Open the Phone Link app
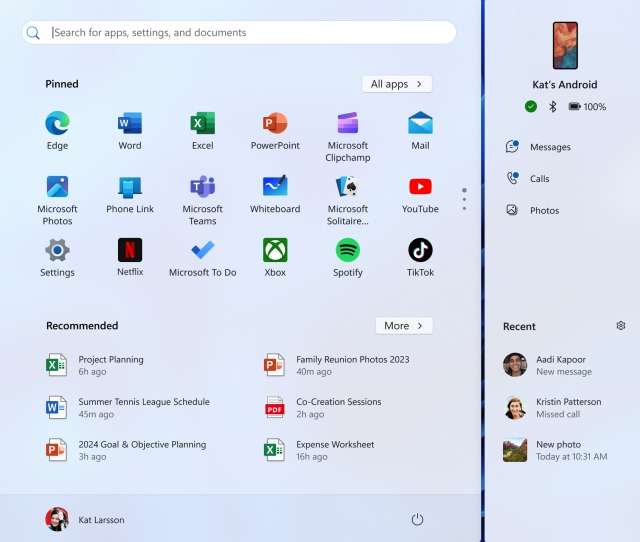The height and width of the screenshot is (542, 640). point(130,195)
